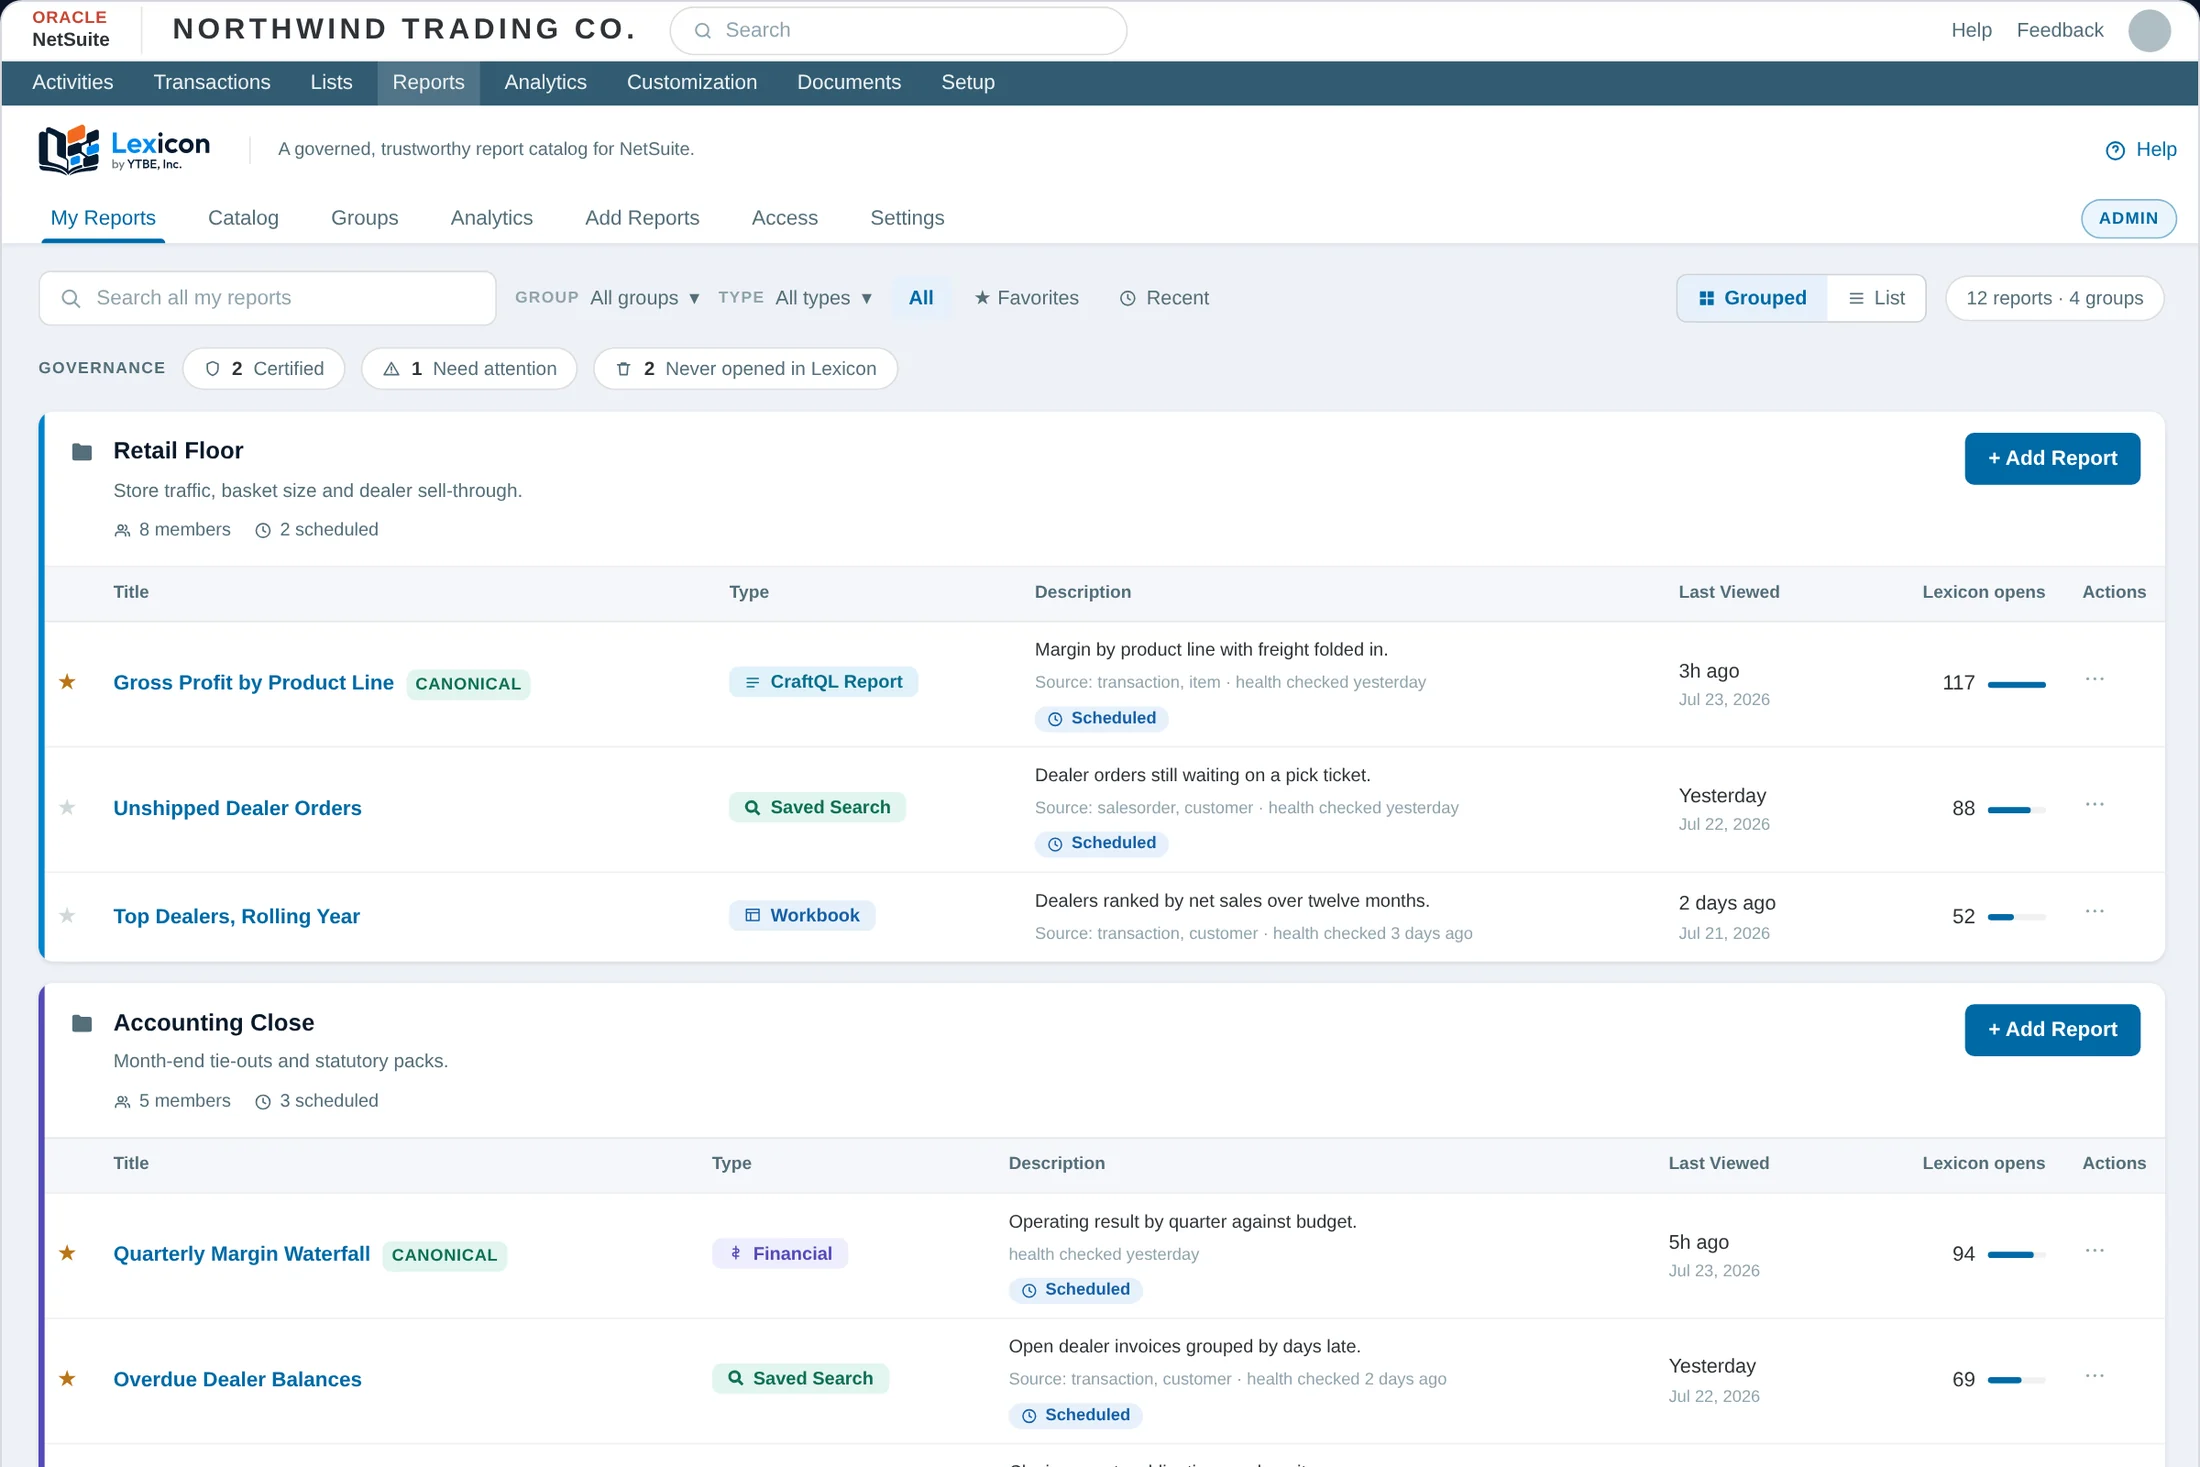The height and width of the screenshot is (1467, 2200).
Task: Favorite the Top Dealers, Rolling Year report
Action: [67, 915]
